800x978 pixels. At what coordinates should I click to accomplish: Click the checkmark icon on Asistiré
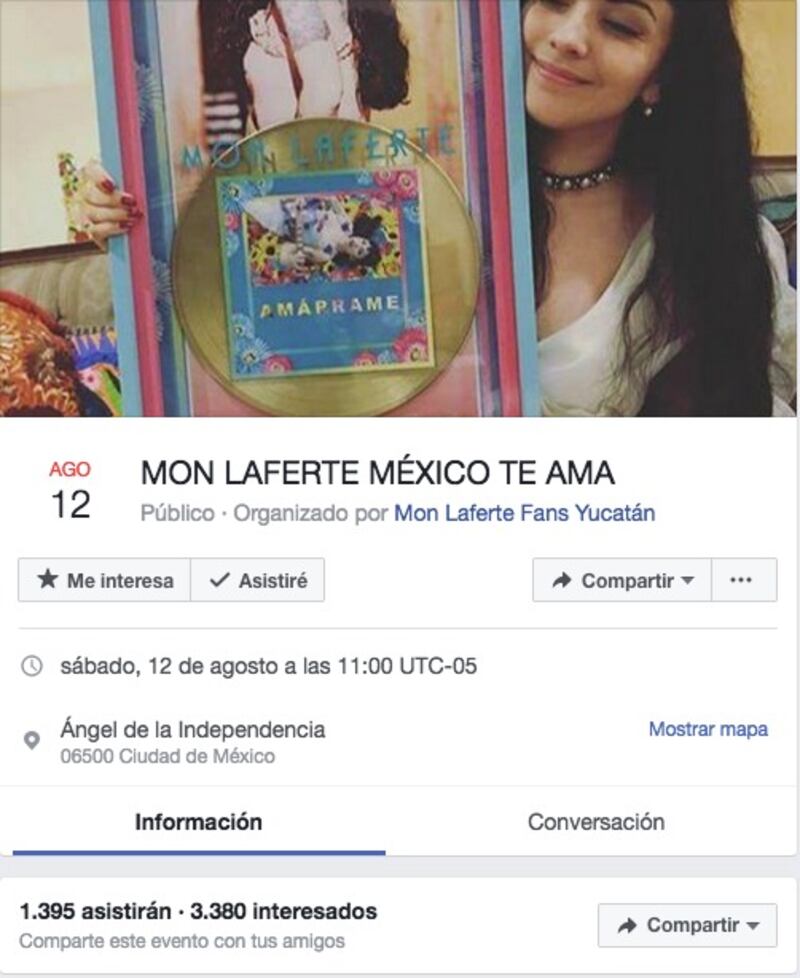point(219,580)
